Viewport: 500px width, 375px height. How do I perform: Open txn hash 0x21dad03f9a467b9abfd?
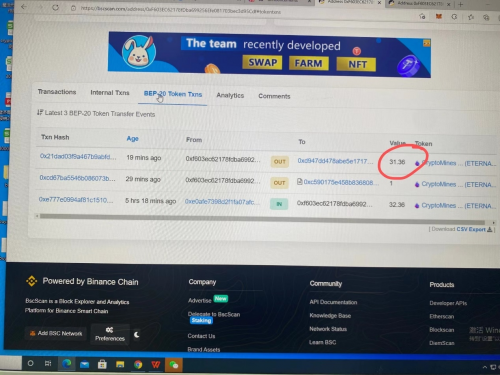point(78,156)
